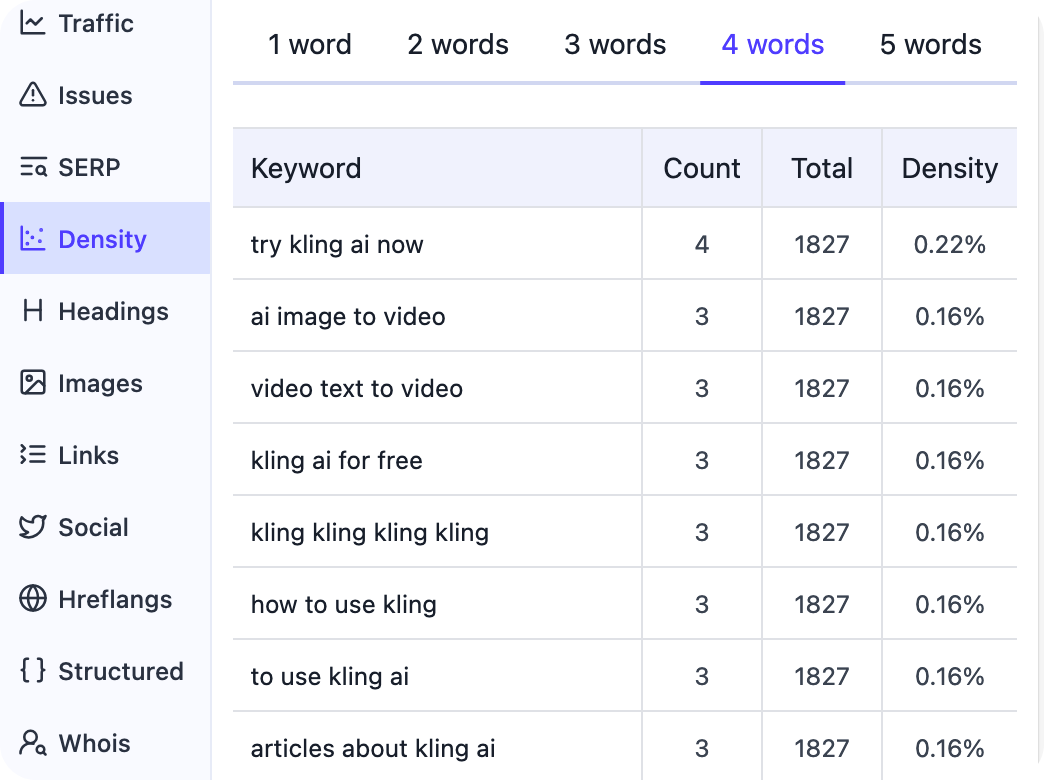Image resolution: width=1044 pixels, height=780 pixels.
Task: Click the Hreflangs globe icon
Action: (x=33, y=599)
